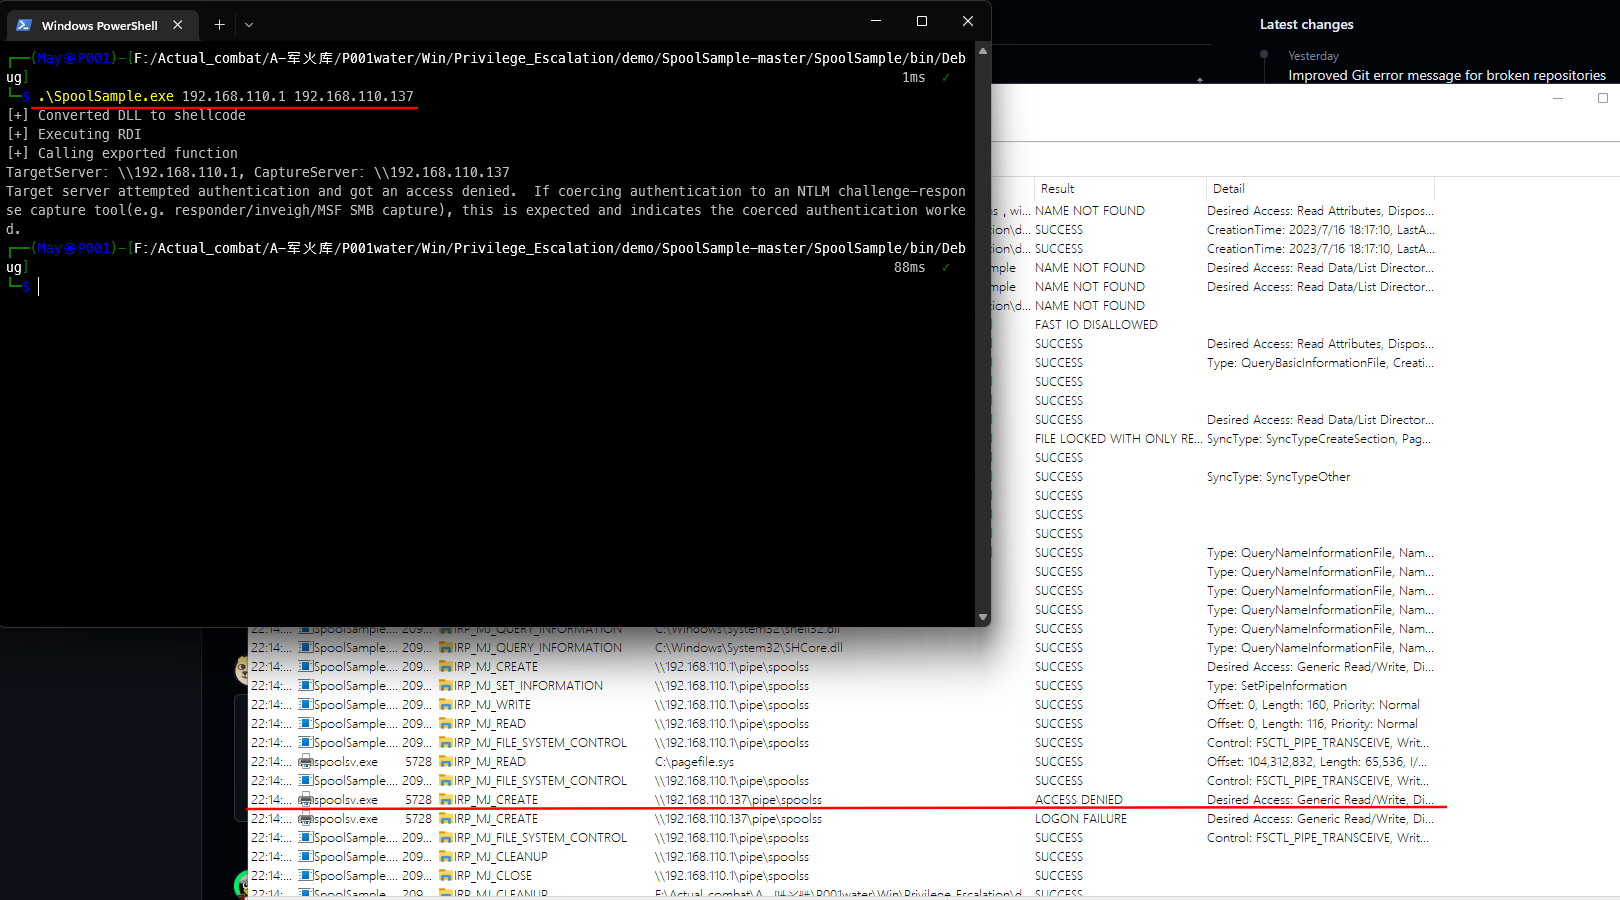Click file icon of SHCore.dll QUERY_INFORMATION row

446,648
